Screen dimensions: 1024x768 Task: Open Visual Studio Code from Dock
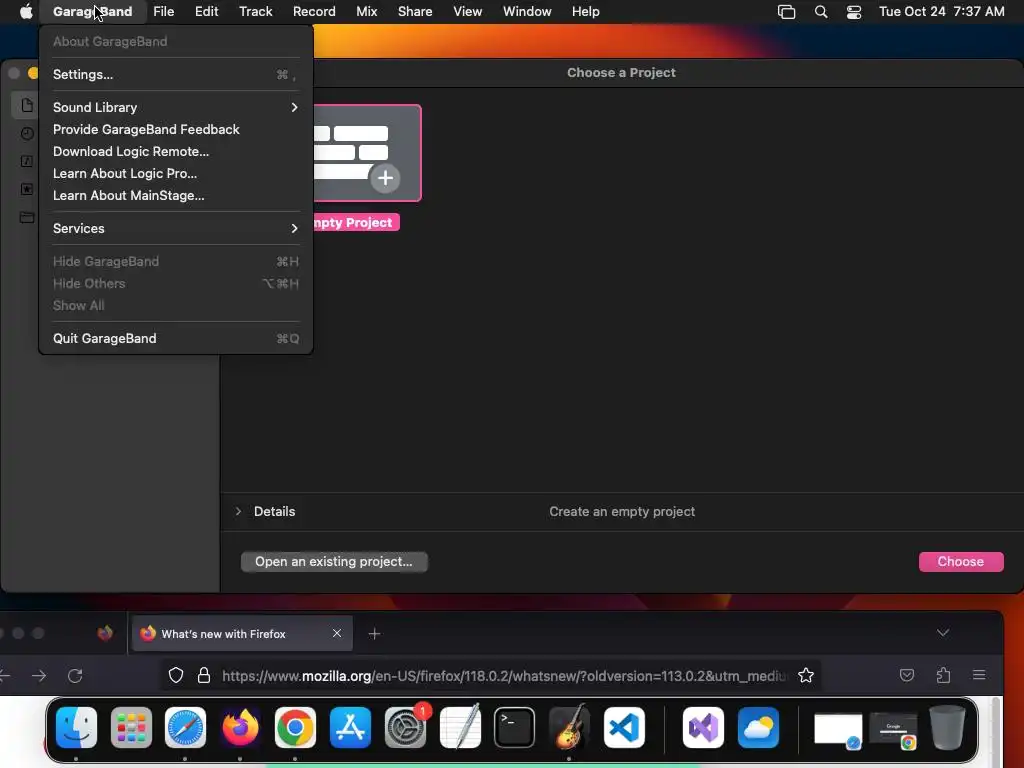624,727
